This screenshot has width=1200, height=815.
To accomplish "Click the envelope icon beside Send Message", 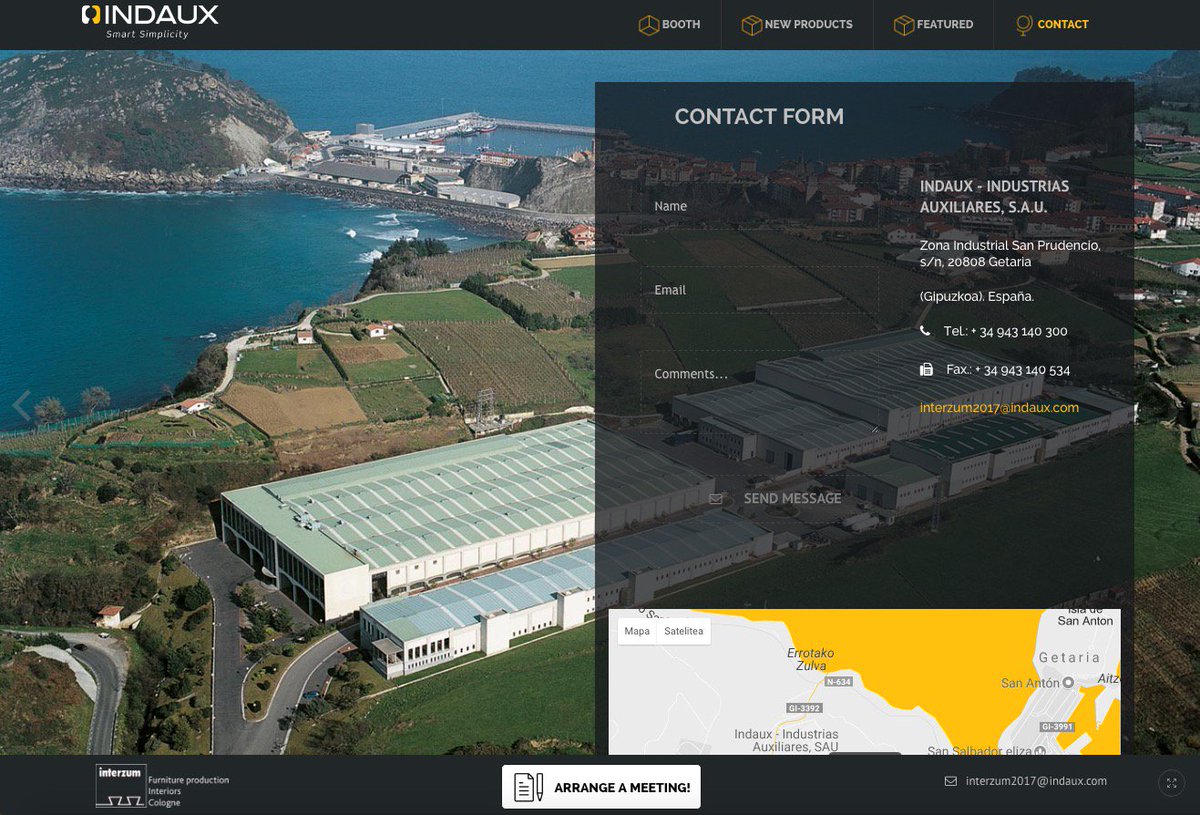I will point(716,498).
